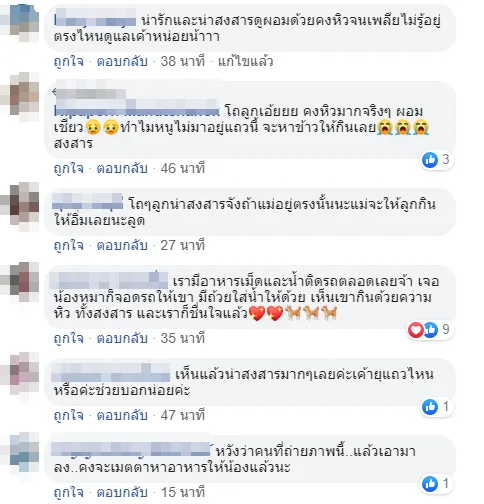This screenshot has width=484, height=504.
Task: Like the comment posted 38 นาที ago
Action: [69, 62]
